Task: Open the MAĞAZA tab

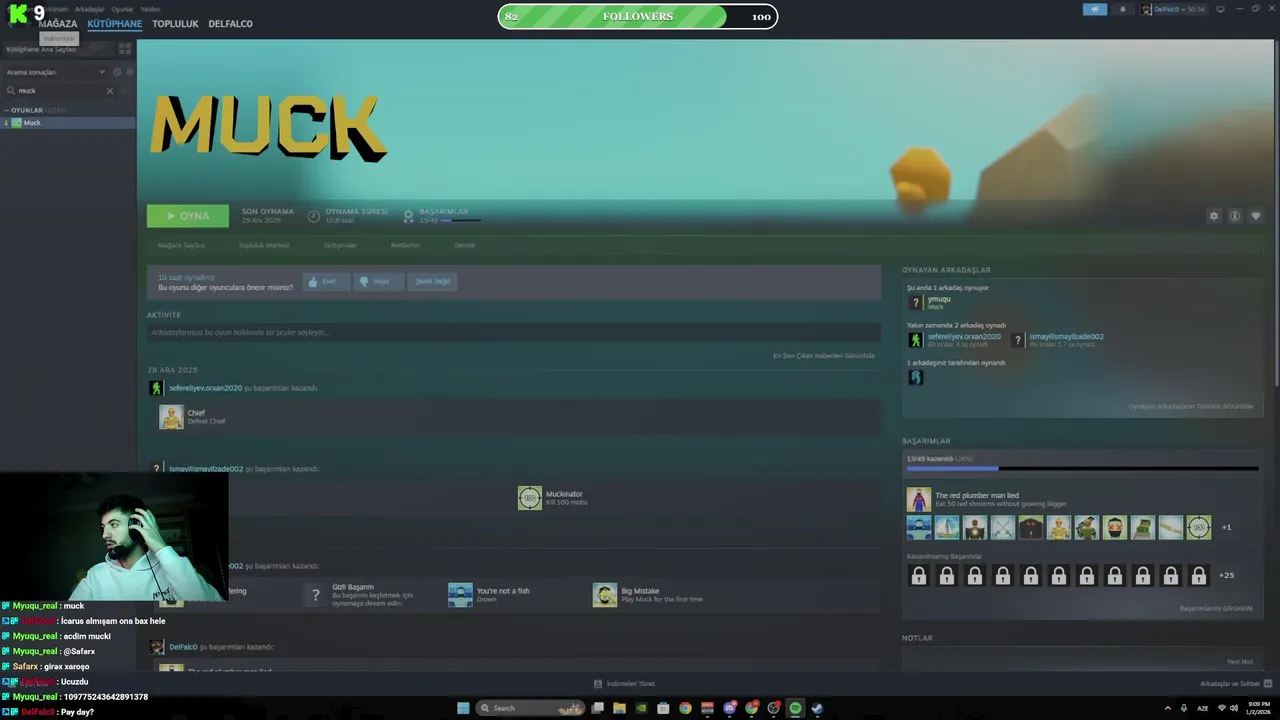Action: coord(57,24)
